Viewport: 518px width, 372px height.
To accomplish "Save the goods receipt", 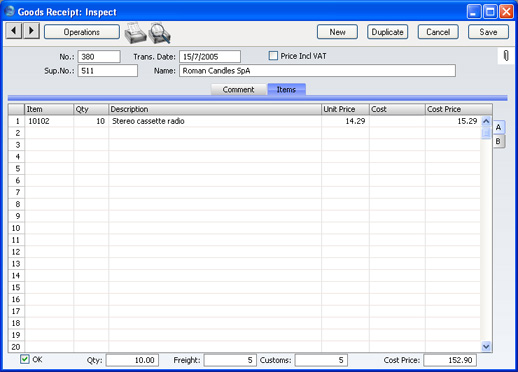I will point(488,32).
